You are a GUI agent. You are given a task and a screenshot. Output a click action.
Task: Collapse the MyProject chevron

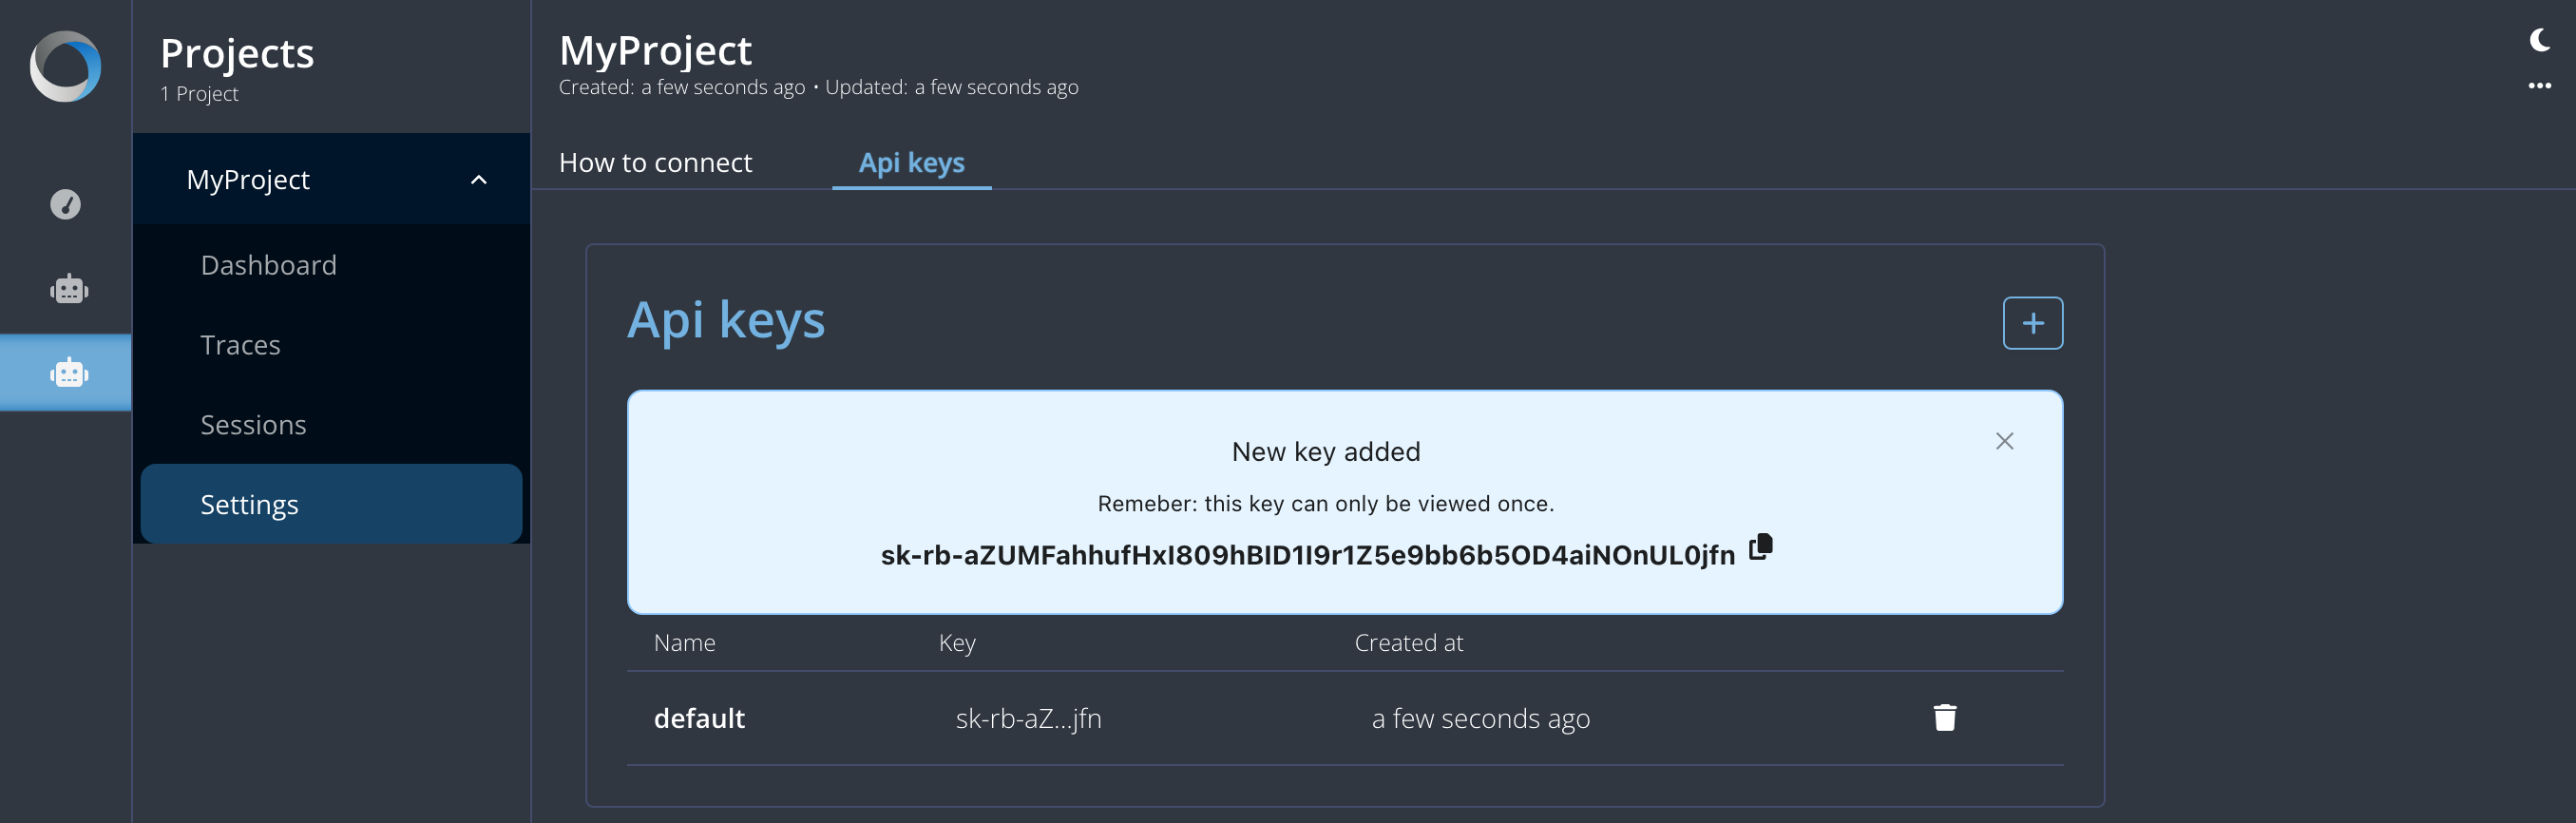point(479,180)
